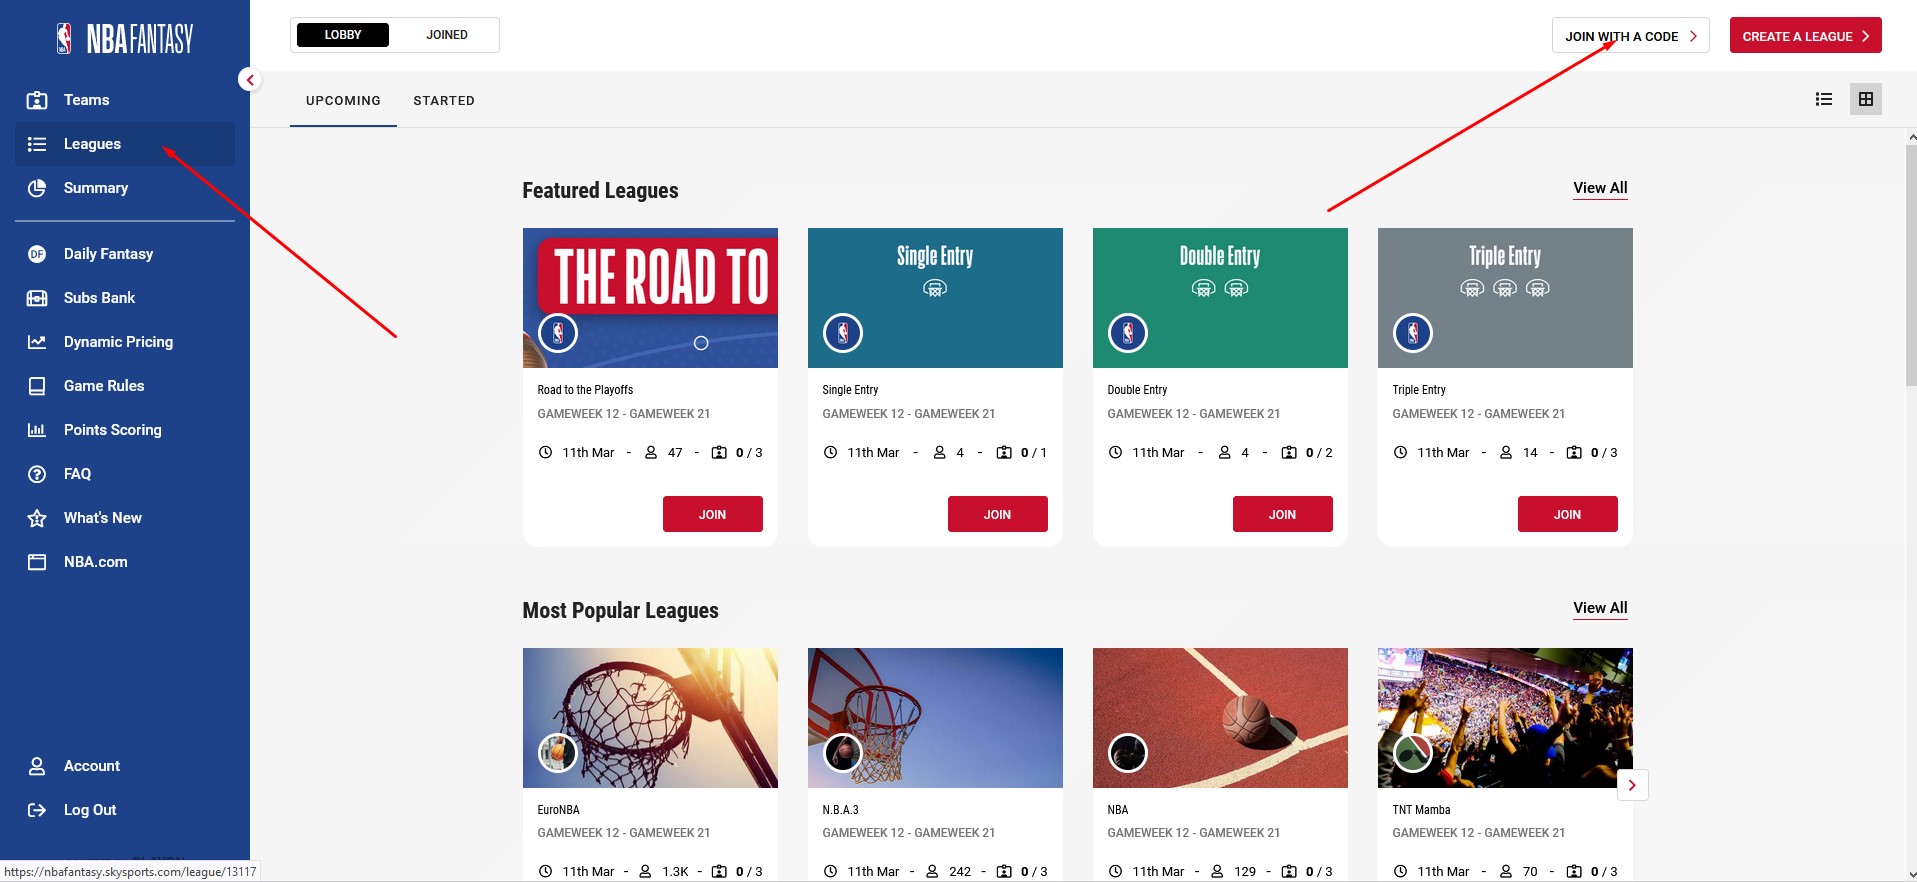The height and width of the screenshot is (882, 1917).
Task: Click the Summary pie chart icon
Action: [37, 188]
